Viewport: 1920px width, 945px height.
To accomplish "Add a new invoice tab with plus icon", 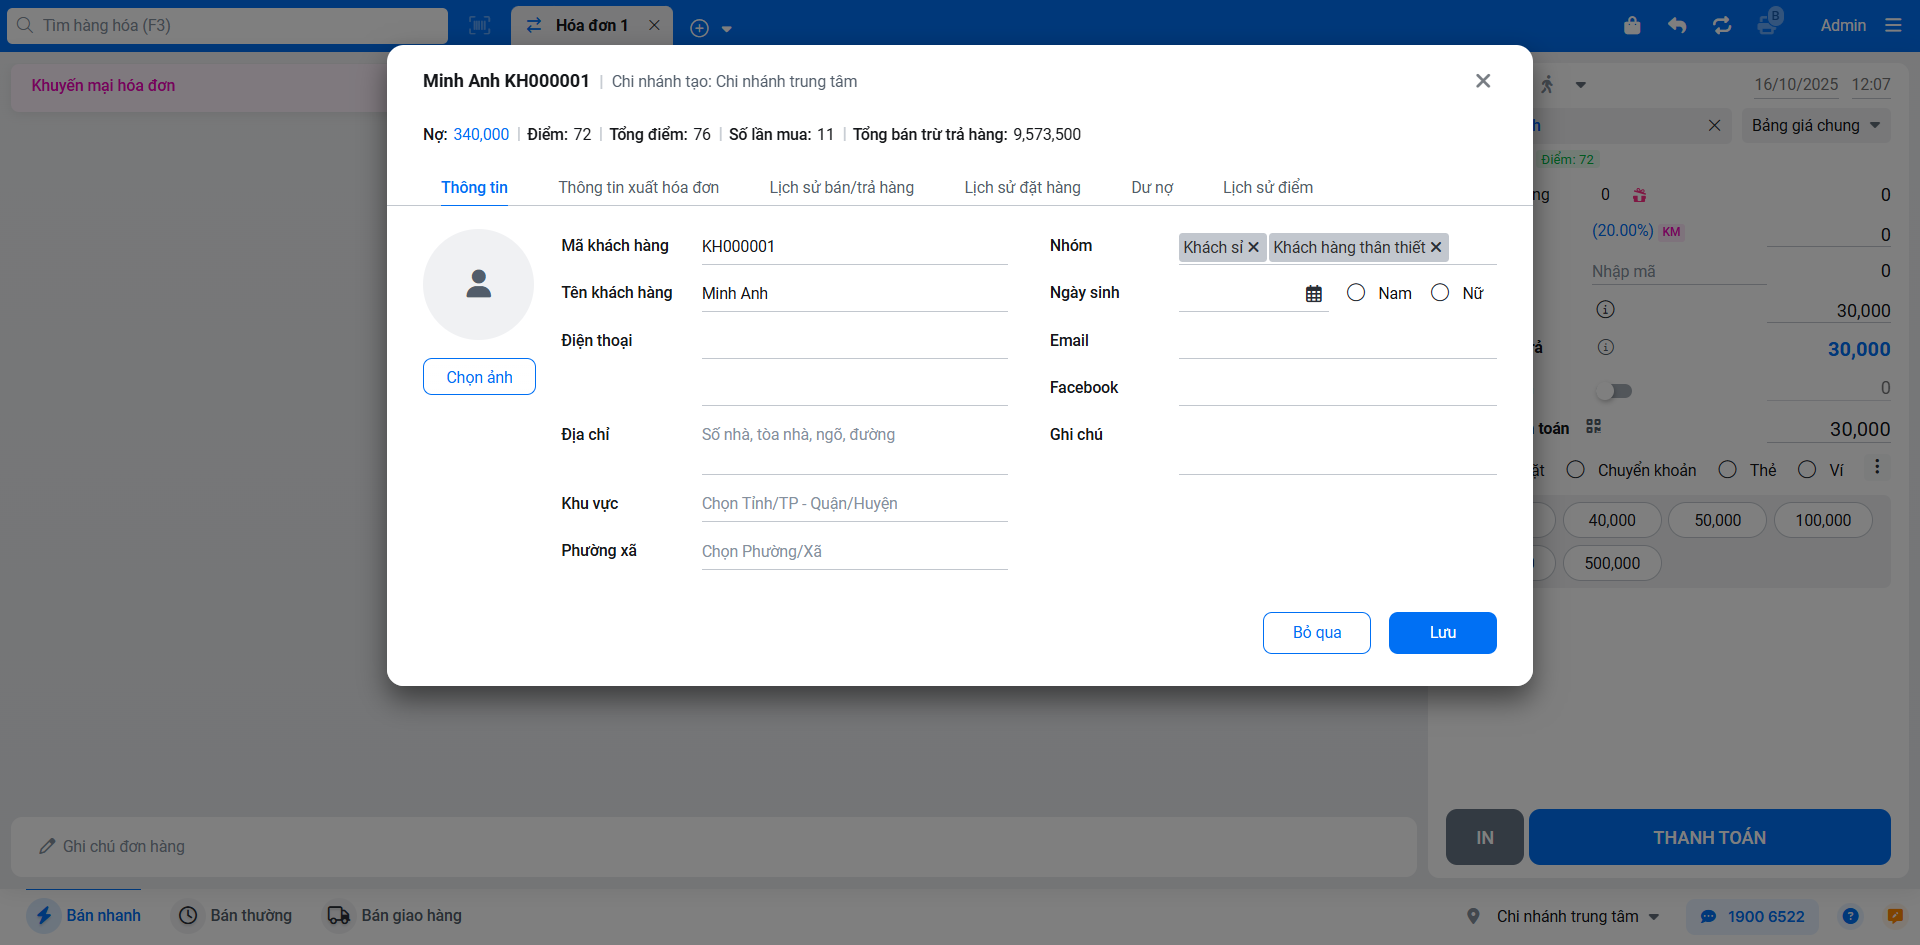I will click(700, 28).
